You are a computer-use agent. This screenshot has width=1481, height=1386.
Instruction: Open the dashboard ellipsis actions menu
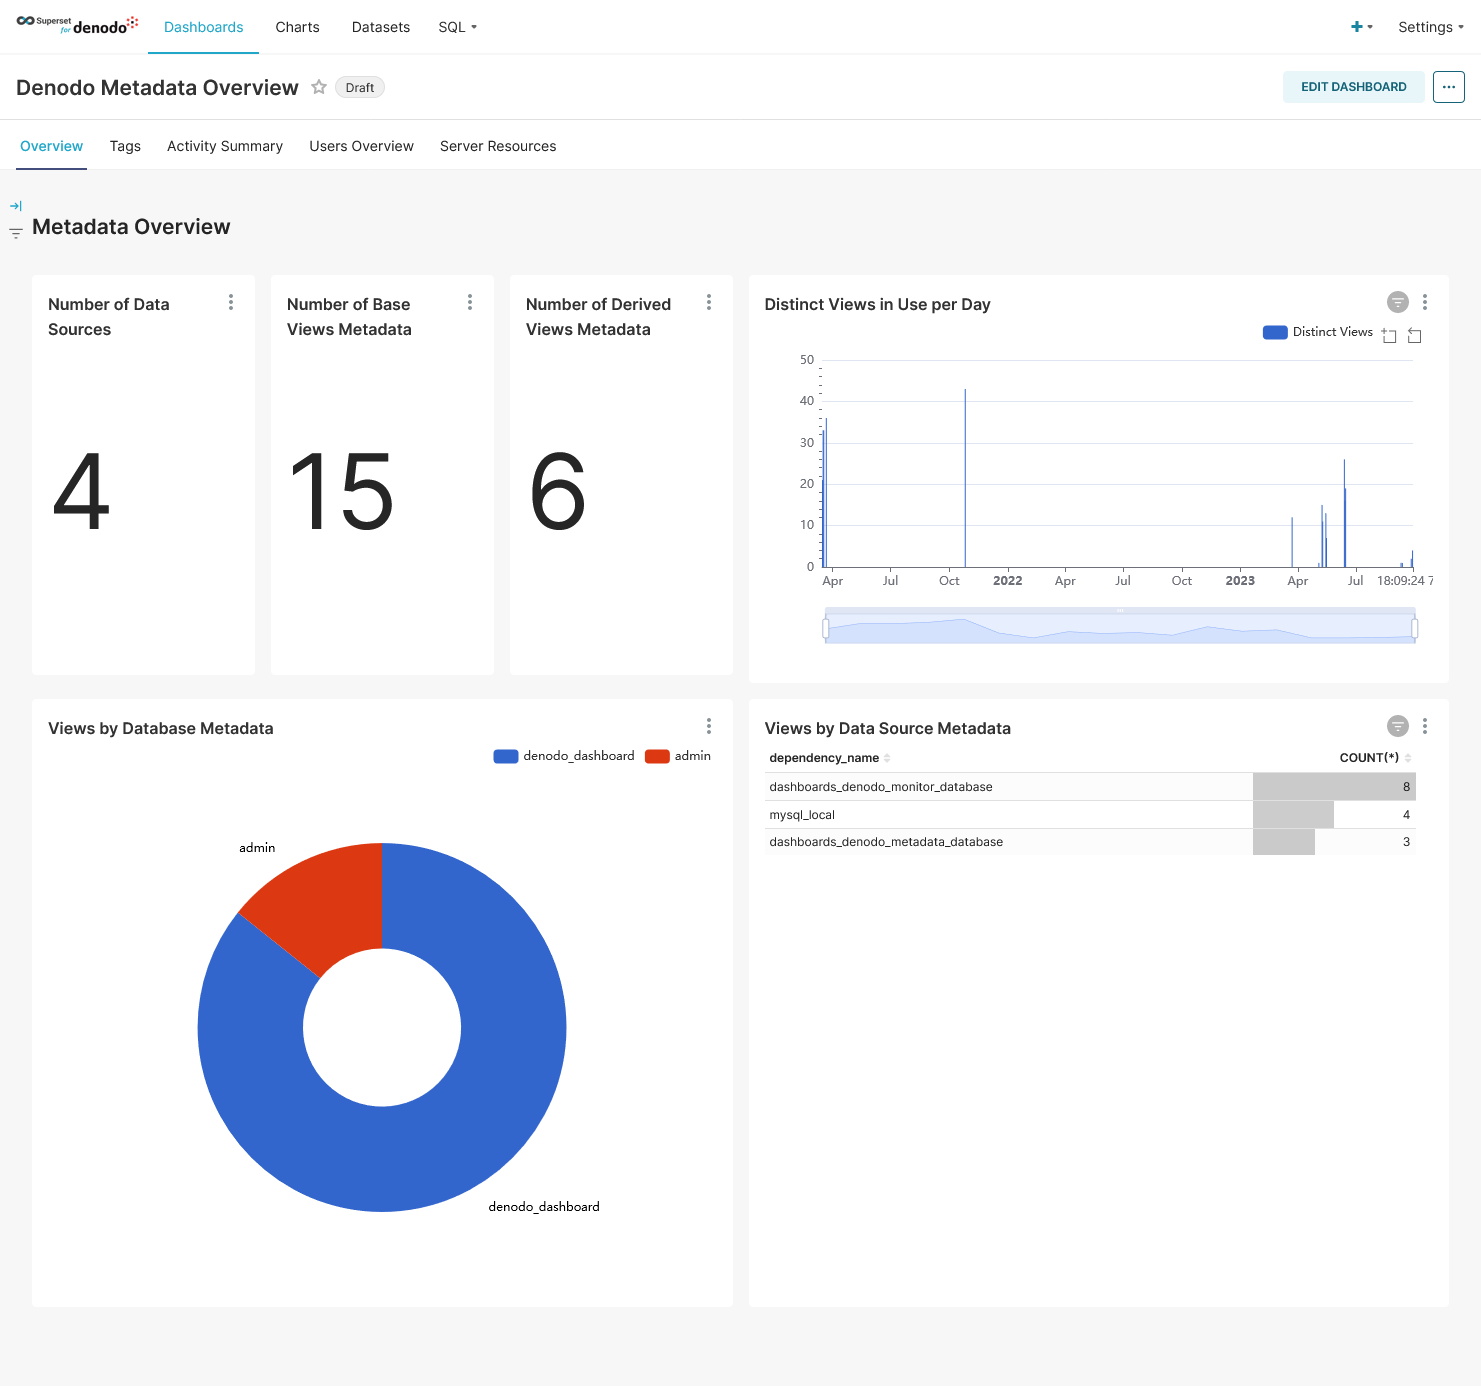coord(1448,87)
